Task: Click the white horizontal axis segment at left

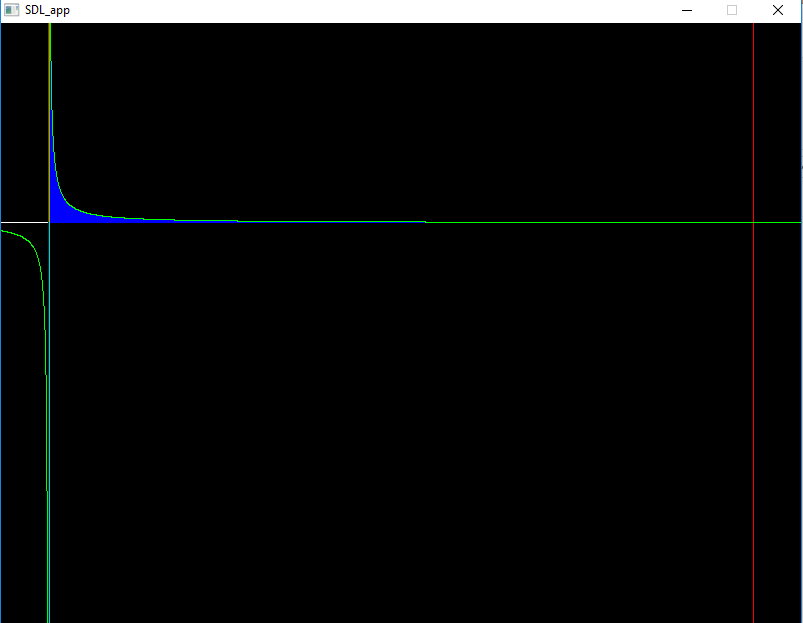Action: coord(24,222)
